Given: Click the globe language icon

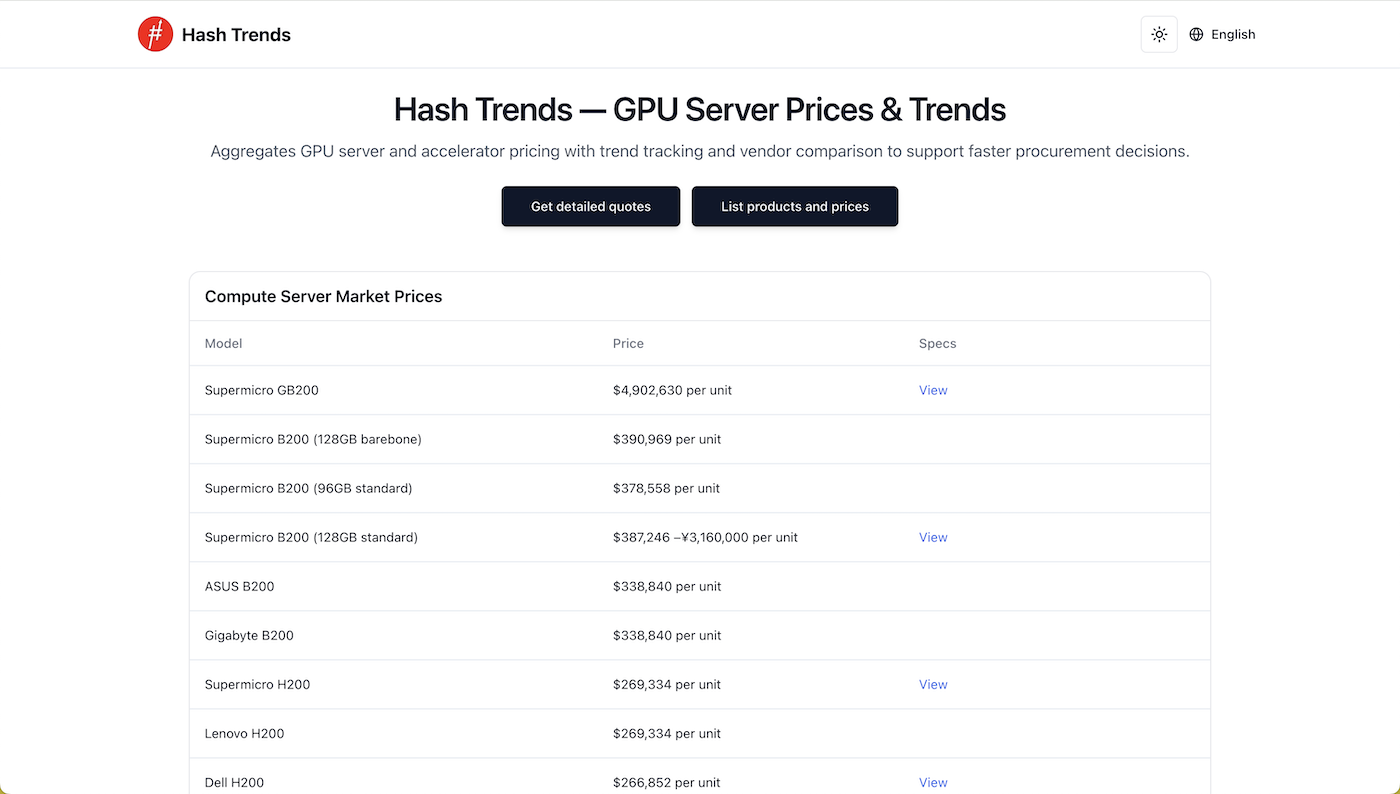Looking at the screenshot, I should tap(1196, 34).
